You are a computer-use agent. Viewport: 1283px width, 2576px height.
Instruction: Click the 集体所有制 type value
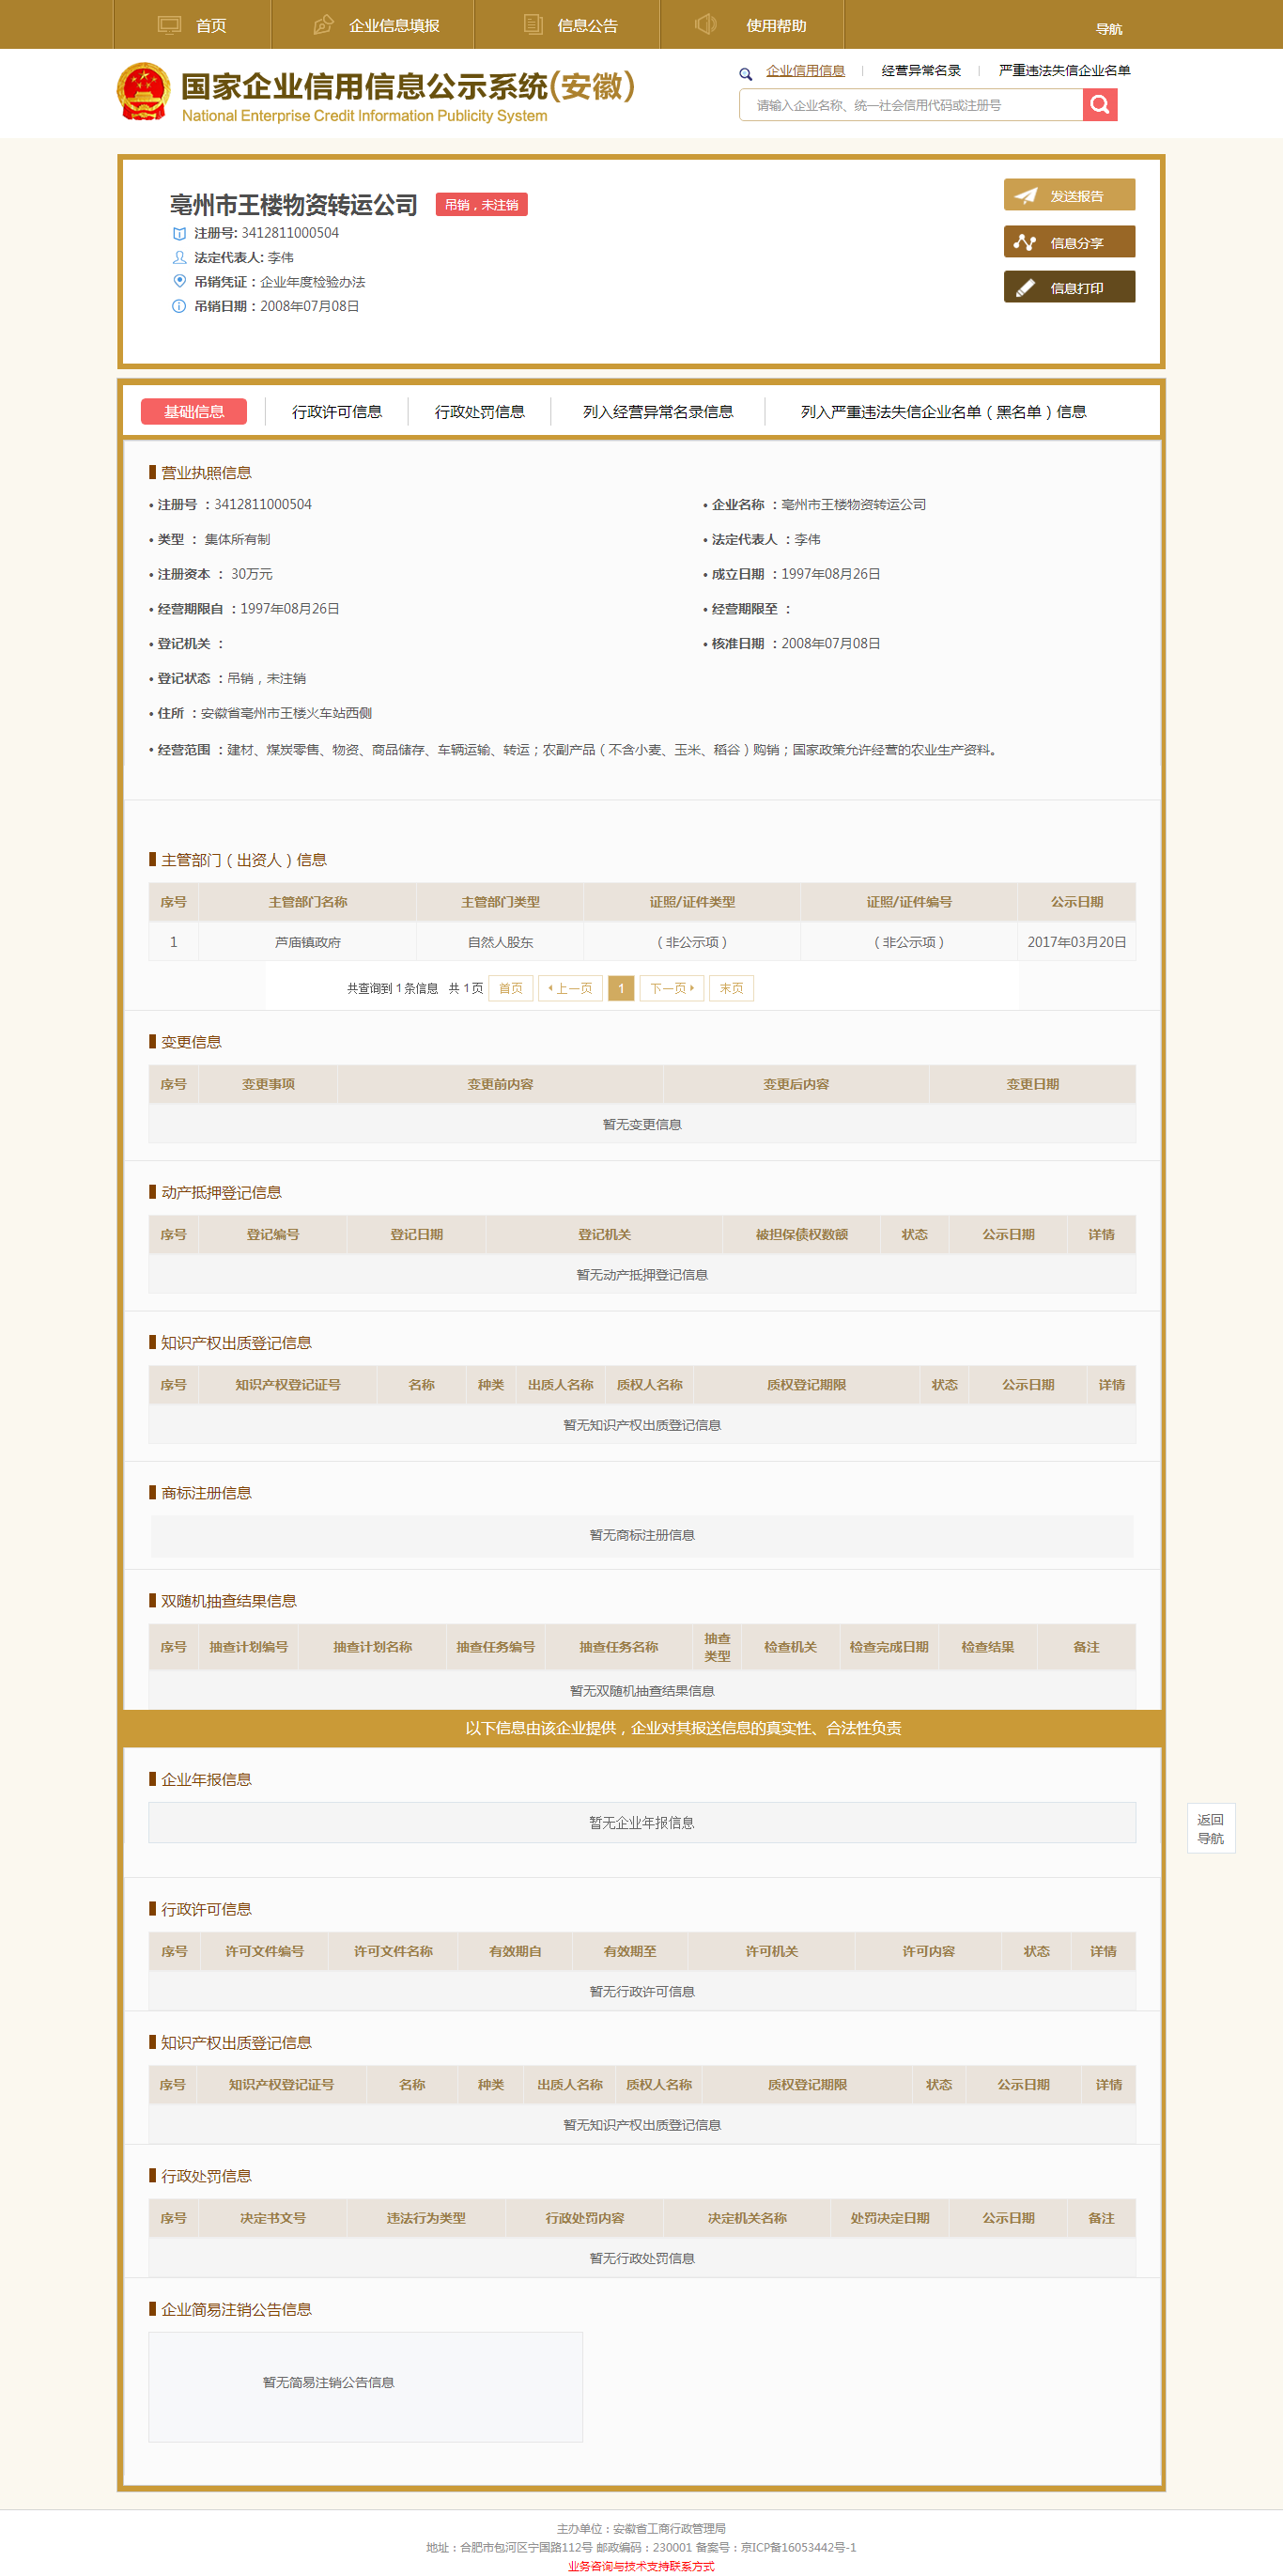pyautogui.click(x=237, y=540)
